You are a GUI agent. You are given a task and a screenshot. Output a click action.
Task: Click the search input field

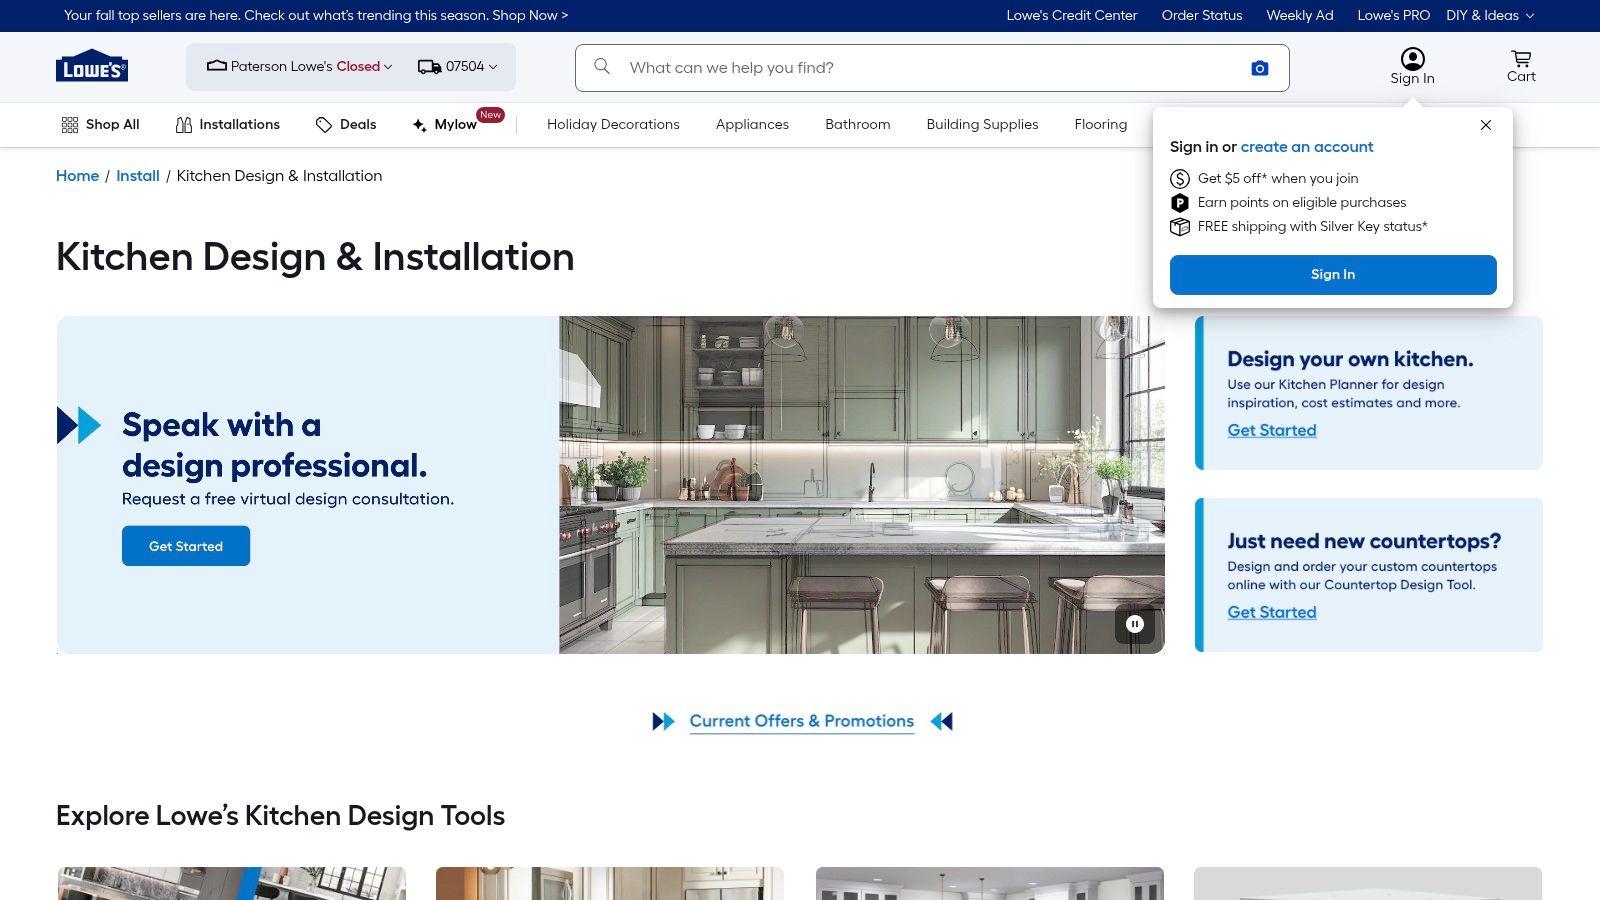click(x=900, y=67)
